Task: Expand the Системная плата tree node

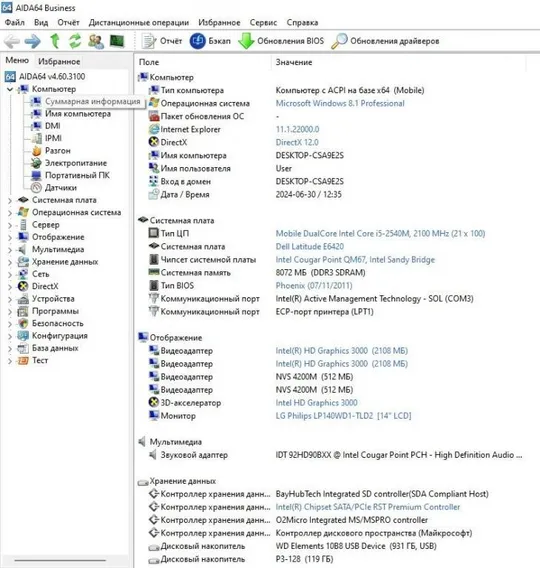Action: 10,200
